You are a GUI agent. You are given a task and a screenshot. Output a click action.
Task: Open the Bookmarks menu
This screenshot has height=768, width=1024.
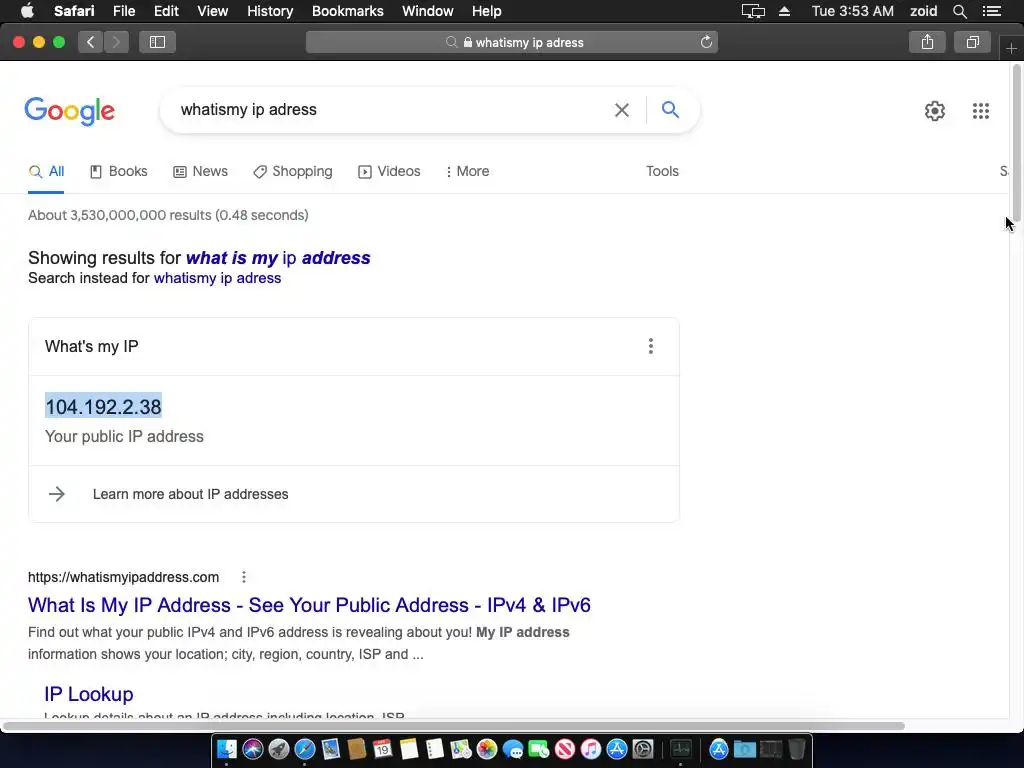pos(347,11)
